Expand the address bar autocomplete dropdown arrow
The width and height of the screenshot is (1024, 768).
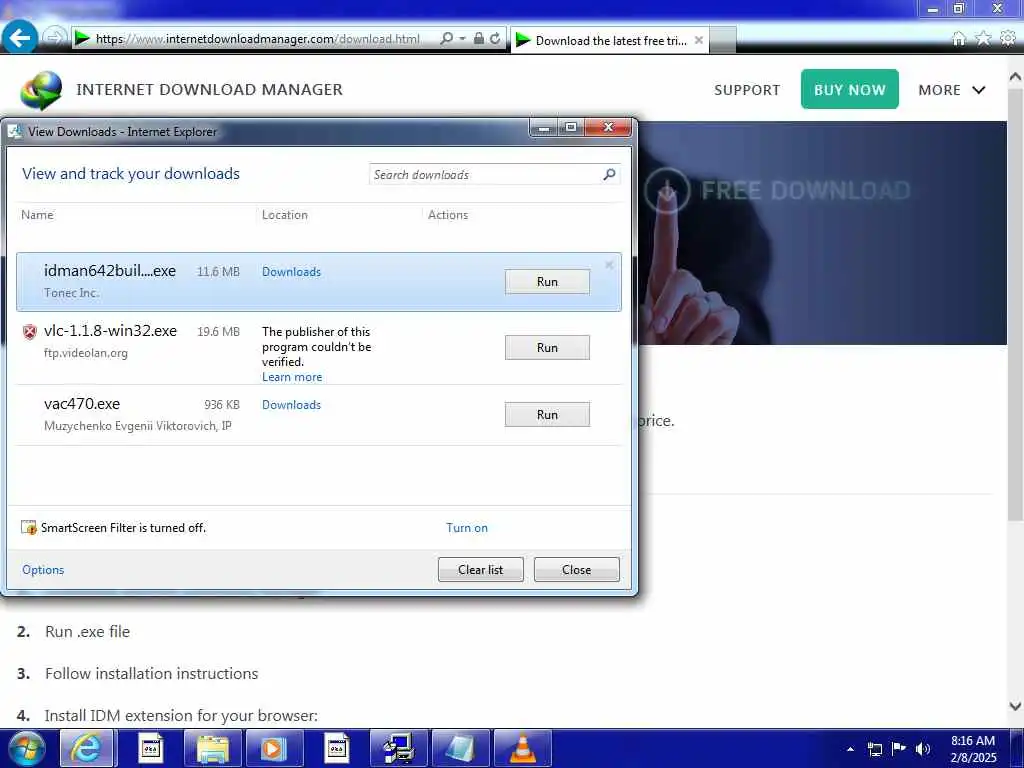click(x=462, y=39)
